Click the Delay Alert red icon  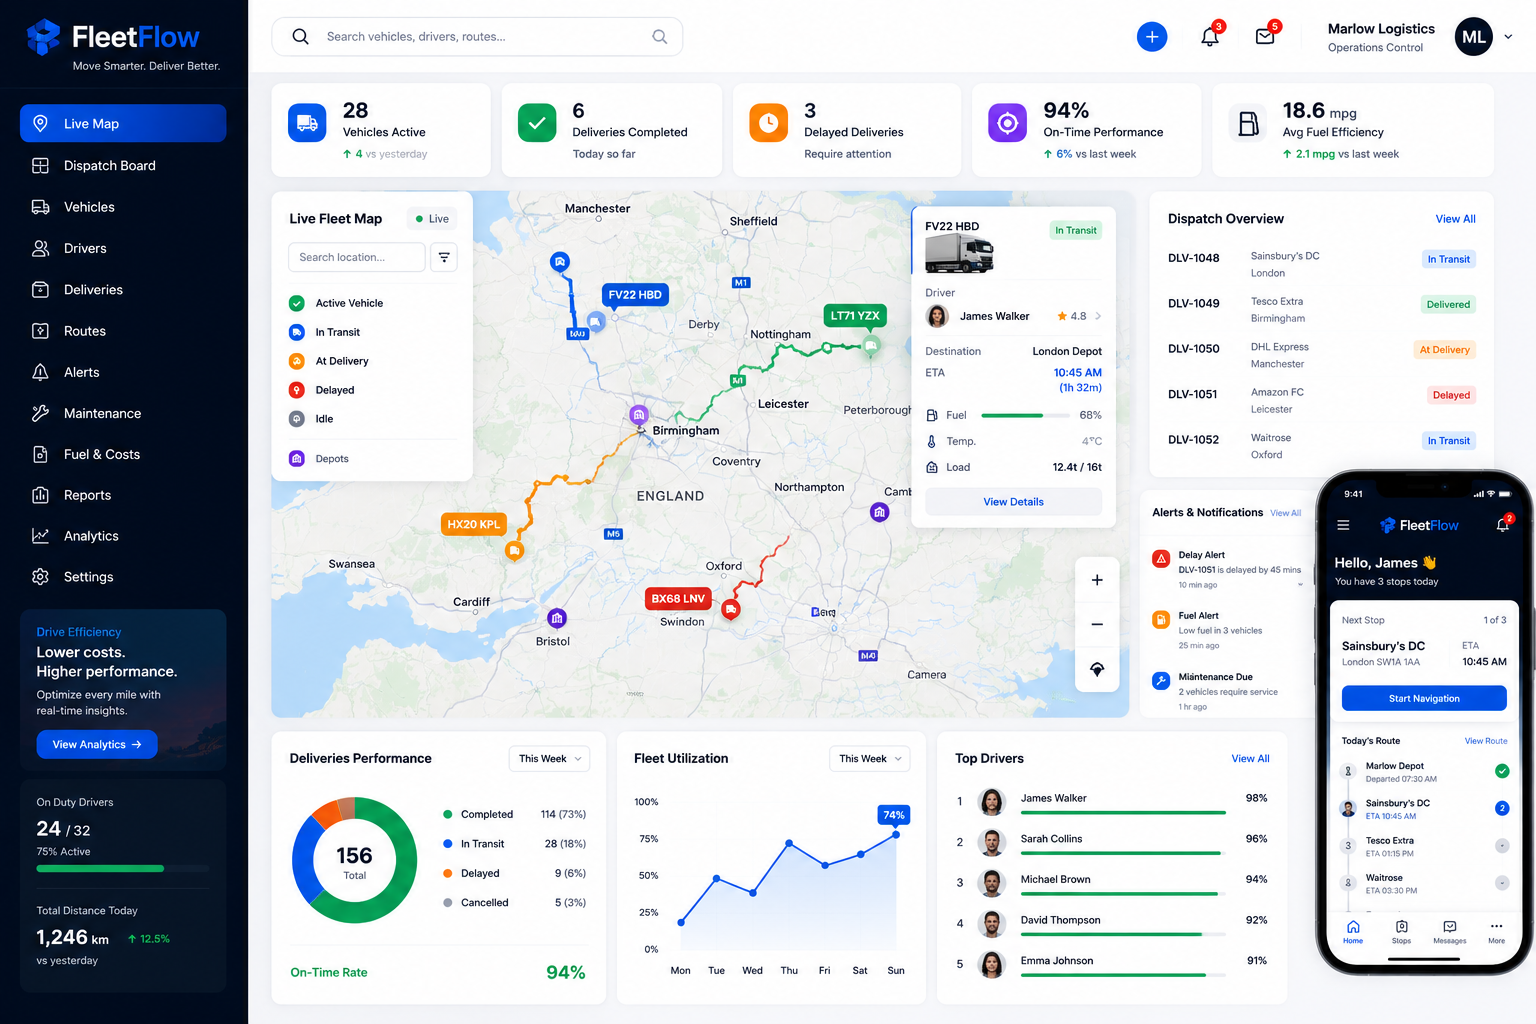pyautogui.click(x=1161, y=559)
